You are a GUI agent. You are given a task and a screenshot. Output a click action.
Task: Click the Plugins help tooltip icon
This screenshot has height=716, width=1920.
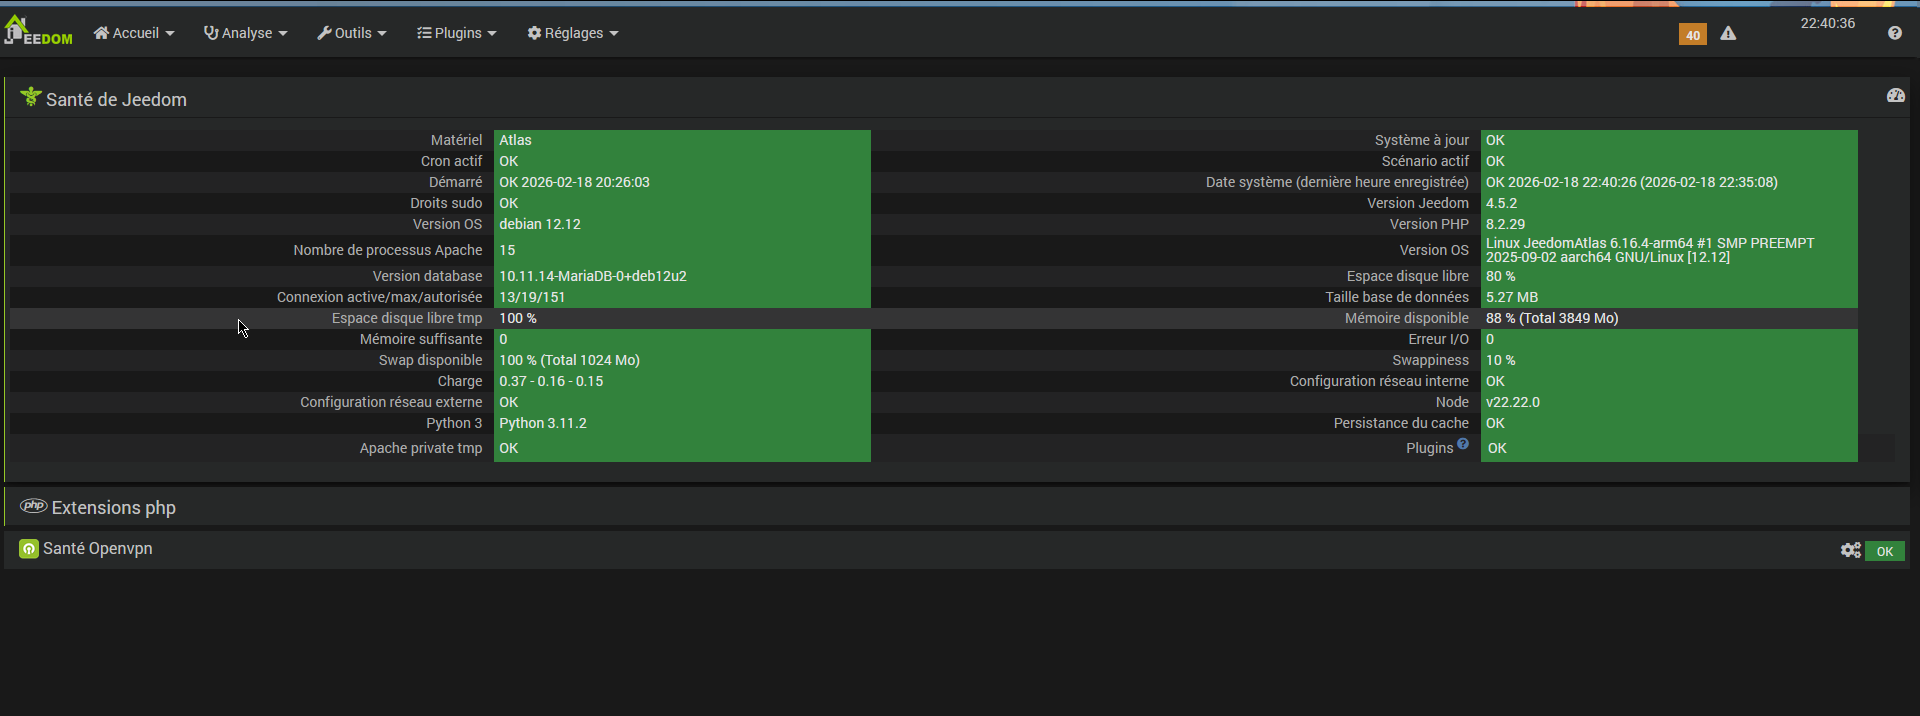pyautogui.click(x=1463, y=444)
